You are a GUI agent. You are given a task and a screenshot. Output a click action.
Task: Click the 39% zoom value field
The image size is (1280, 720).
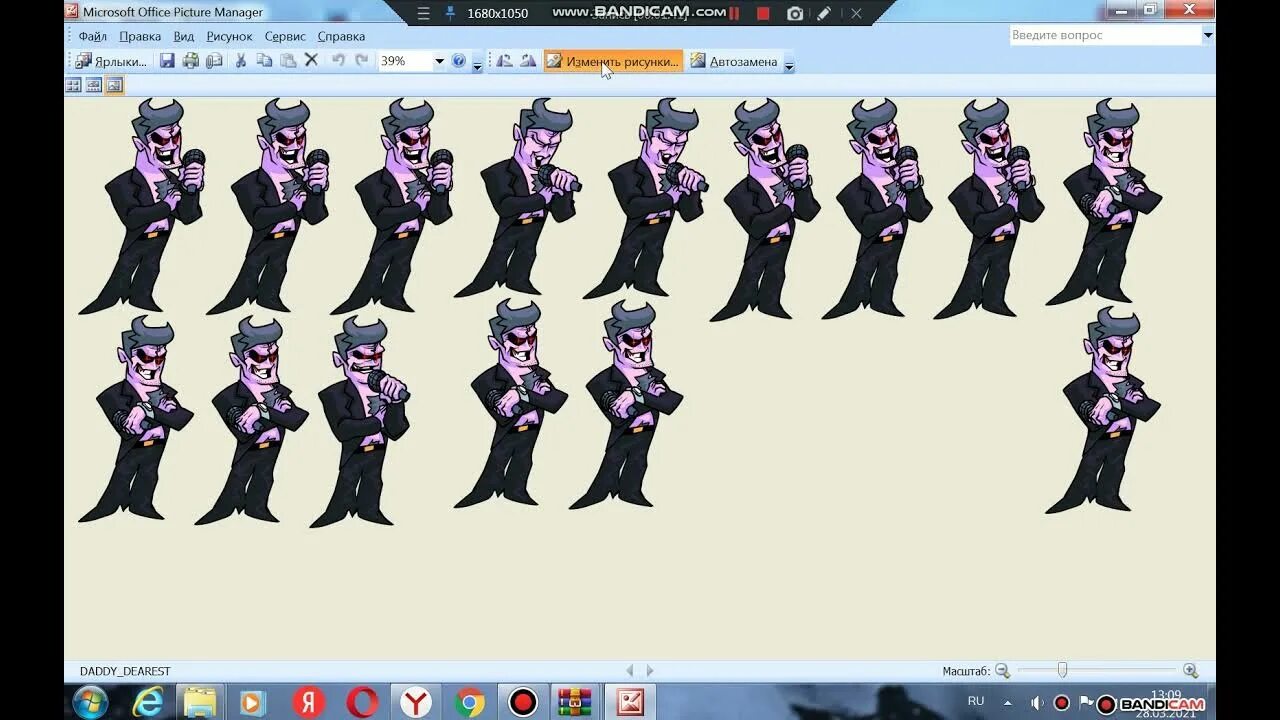tap(404, 61)
